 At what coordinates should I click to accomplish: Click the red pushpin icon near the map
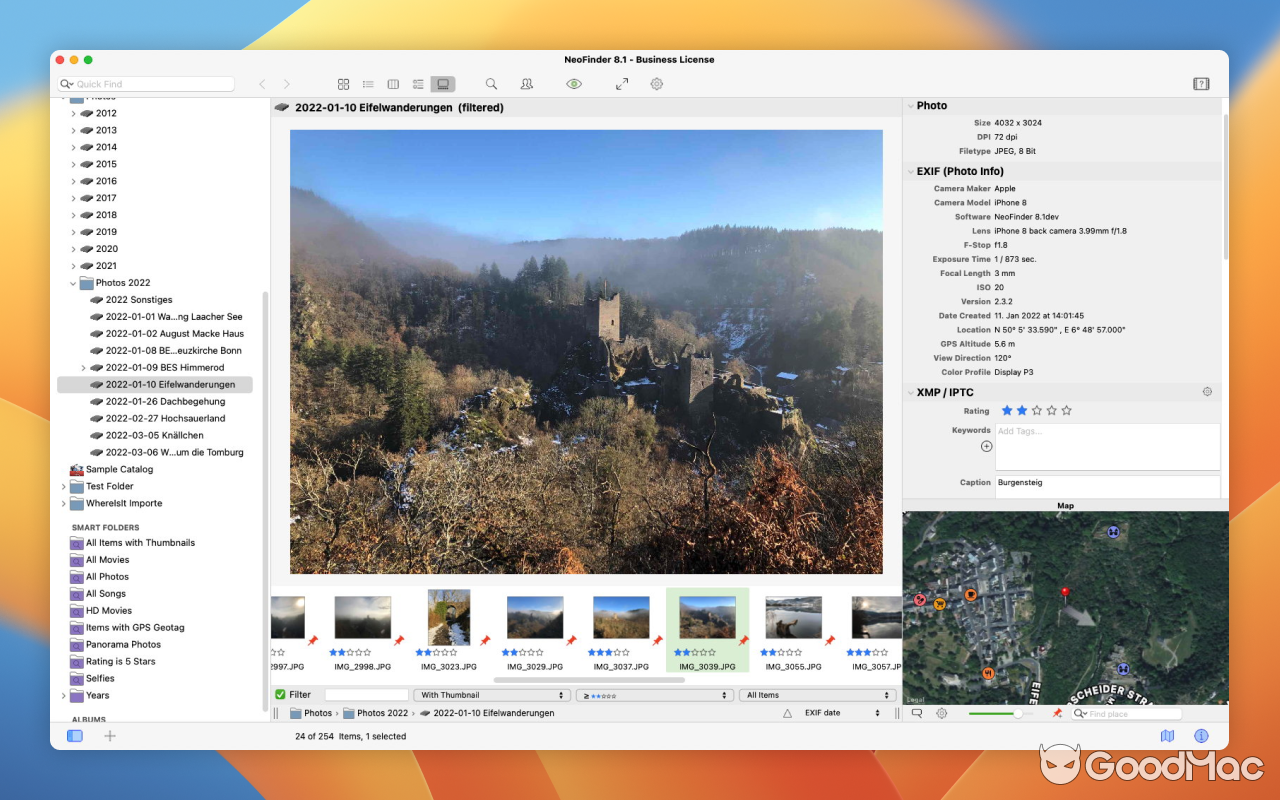1058,713
